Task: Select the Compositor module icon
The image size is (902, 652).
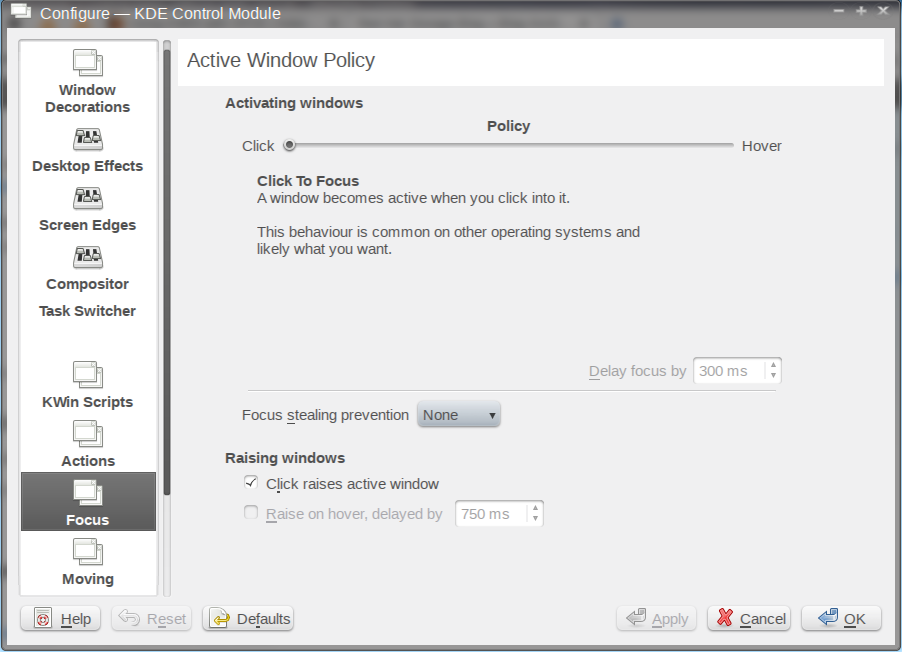Action: pyautogui.click(x=88, y=257)
